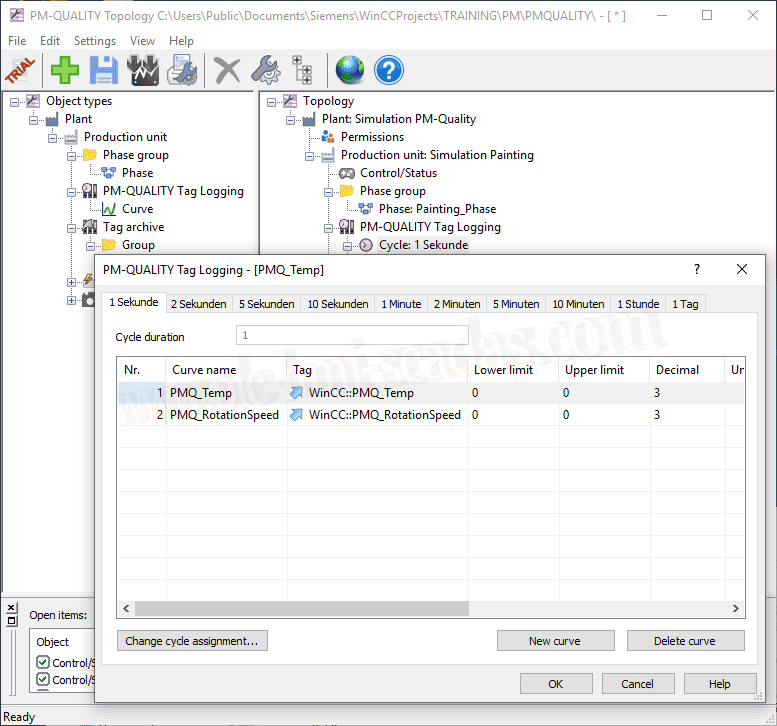Click the globe language toolbar icon
The width and height of the screenshot is (777, 726).
[x=350, y=70]
